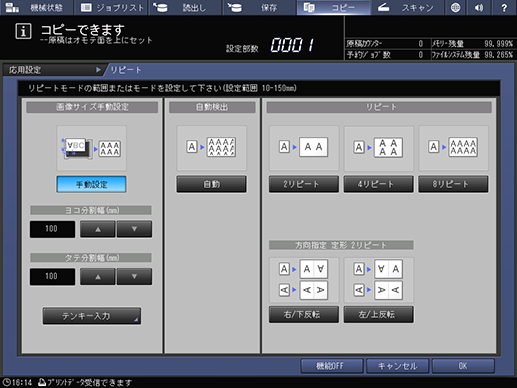
Task: Click the 応用設定 breadcrumb arrow
Action: click(x=98, y=70)
